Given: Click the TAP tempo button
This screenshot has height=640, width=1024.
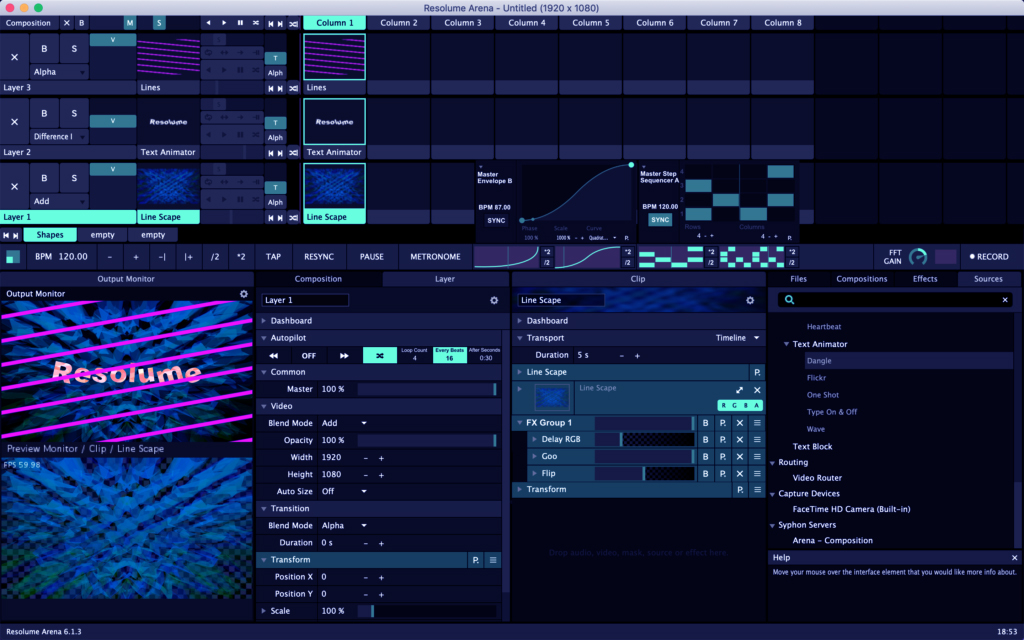Looking at the screenshot, I should pos(273,257).
